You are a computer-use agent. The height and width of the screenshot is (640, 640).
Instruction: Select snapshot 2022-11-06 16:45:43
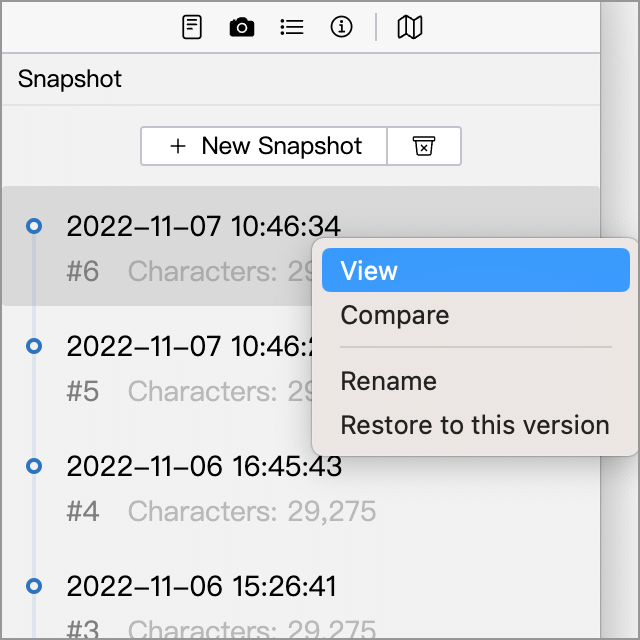tap(204, 466)
